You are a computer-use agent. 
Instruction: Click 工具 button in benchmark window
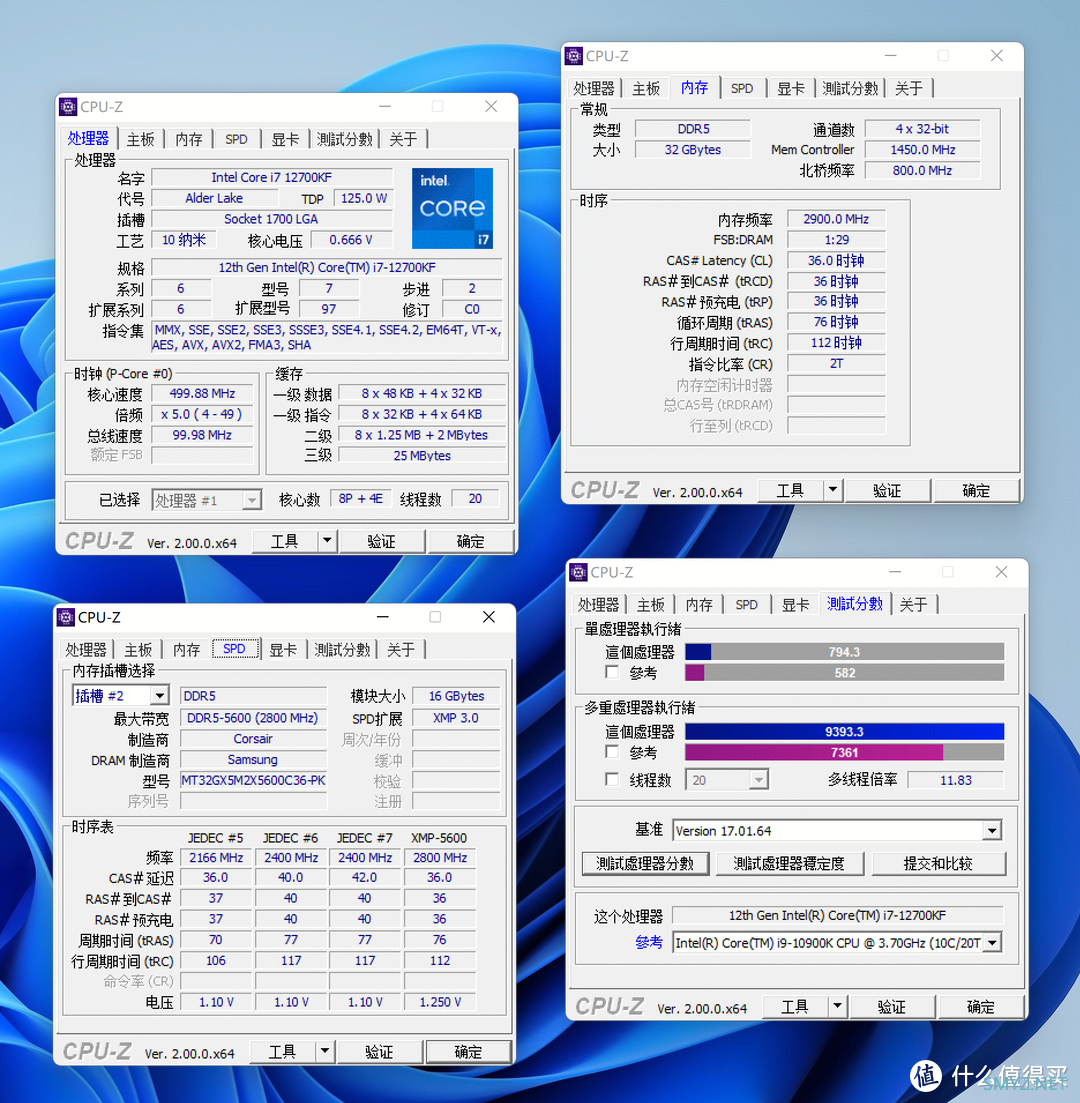tap(795, 1007)
